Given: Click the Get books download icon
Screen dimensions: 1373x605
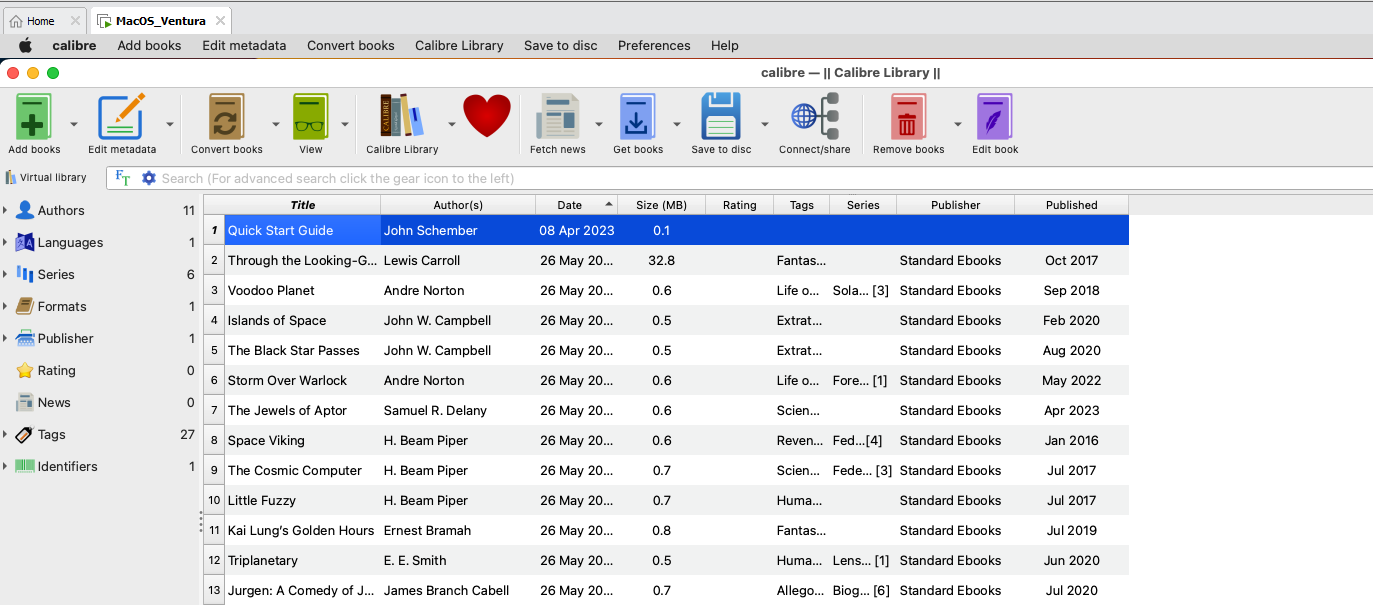Looking at the screenshot, I should coord(637,119).
